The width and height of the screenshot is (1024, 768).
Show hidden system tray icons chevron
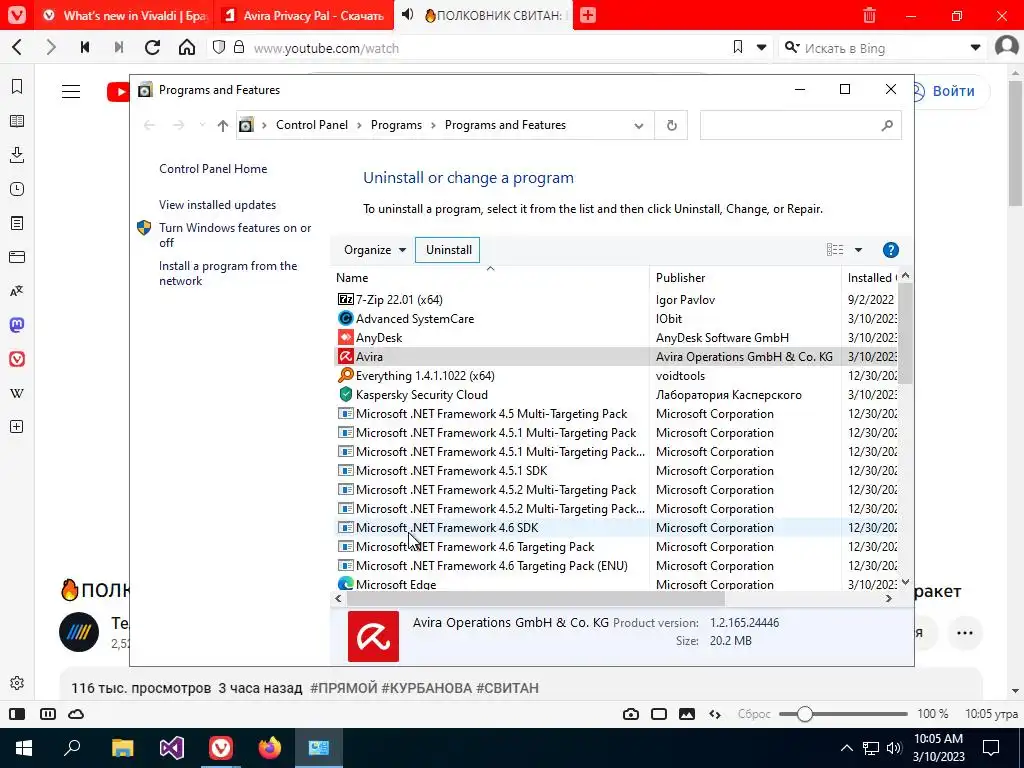point(846,748)
